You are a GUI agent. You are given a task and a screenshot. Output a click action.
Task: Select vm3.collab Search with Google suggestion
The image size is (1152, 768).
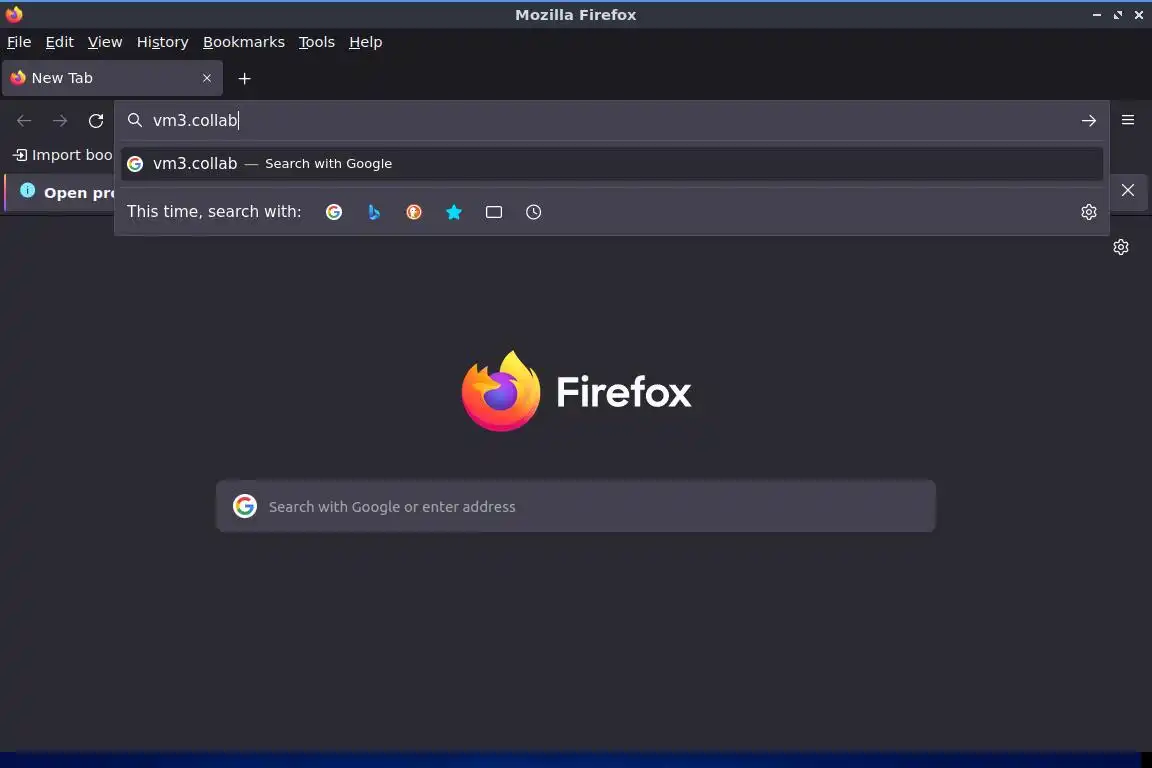coord(612,164)
